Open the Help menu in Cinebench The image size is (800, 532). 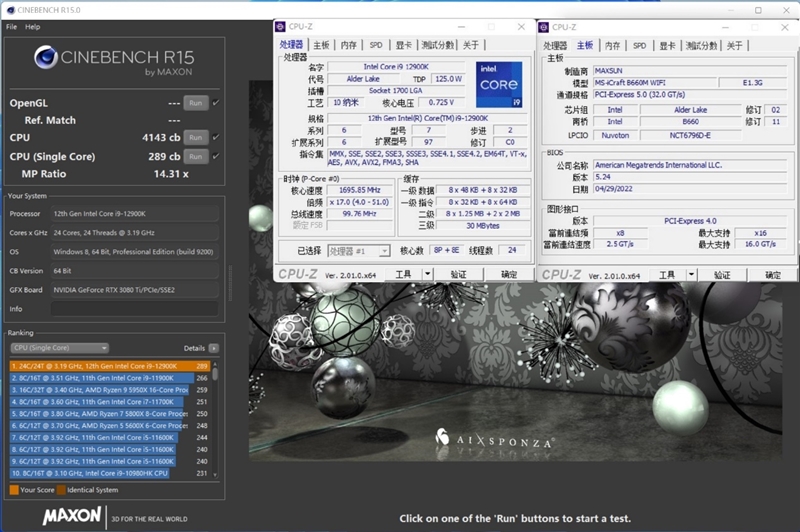coord(33,27)
